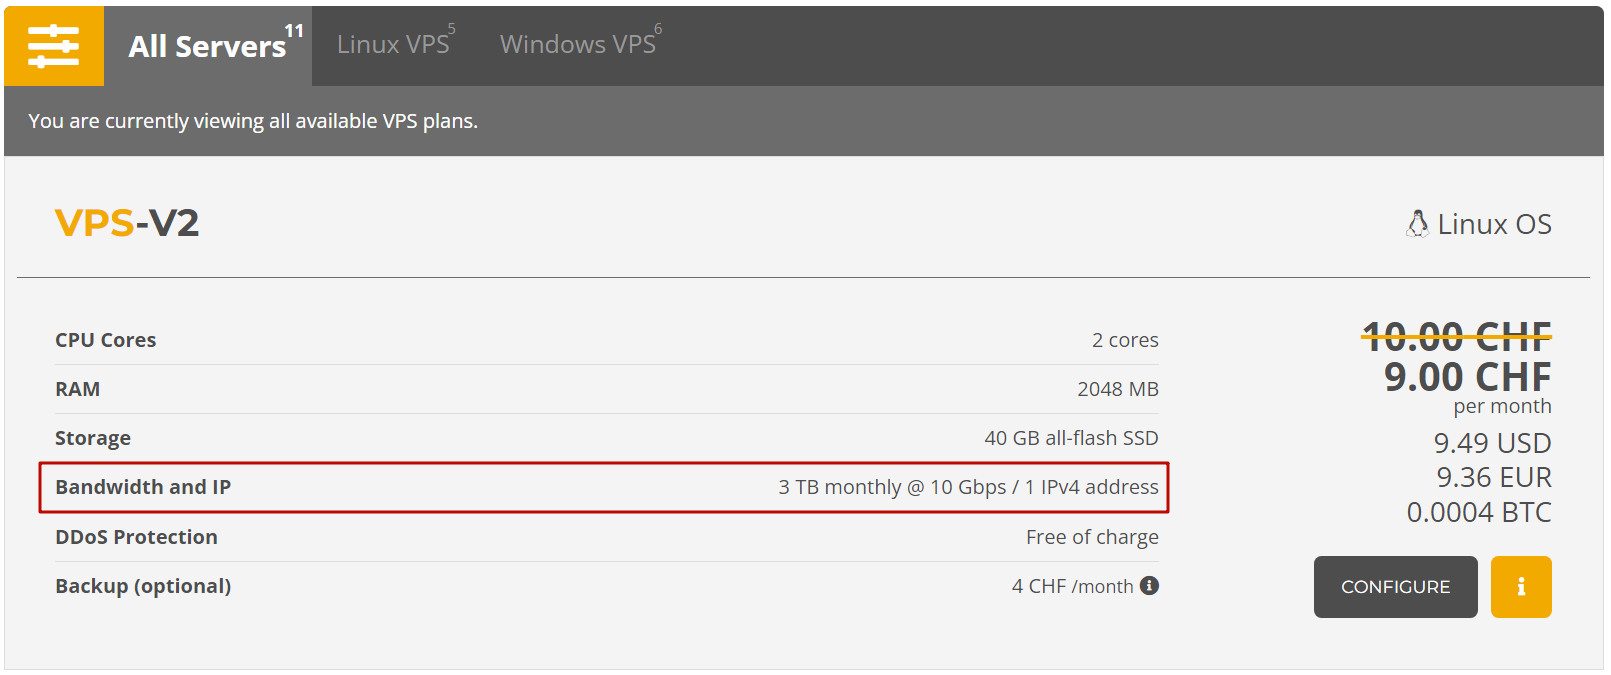
Task: Click the DDoS Protection row label
Action: coord(136,537)
